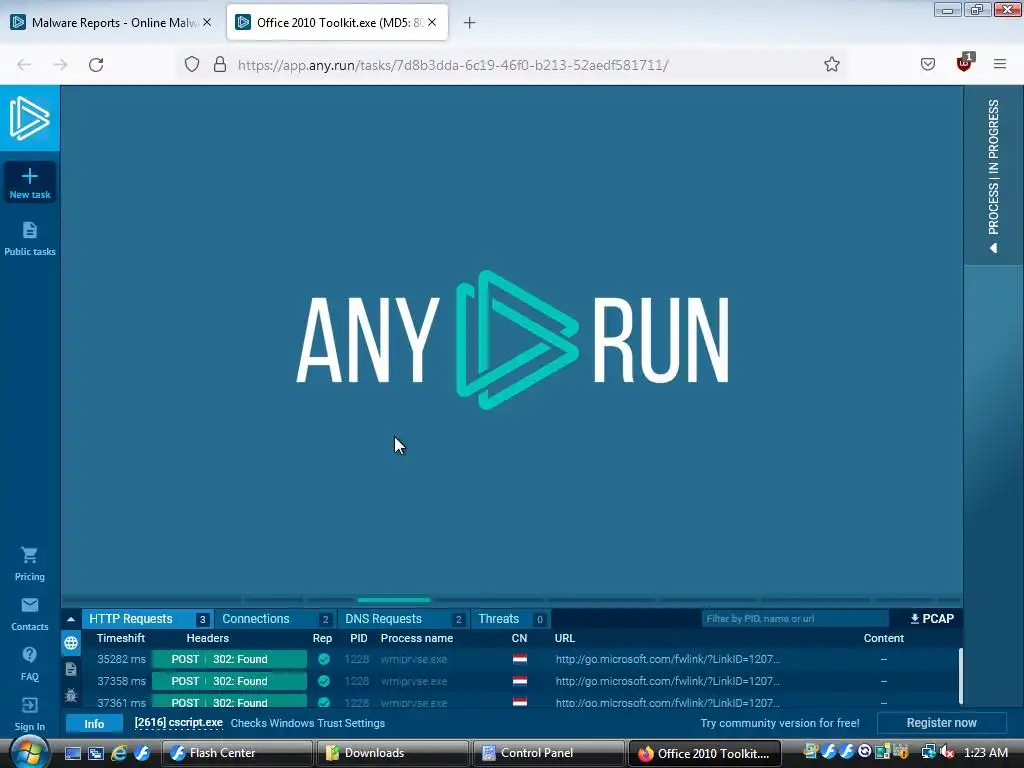Switch to Connections tab

[x=275, y=618]
